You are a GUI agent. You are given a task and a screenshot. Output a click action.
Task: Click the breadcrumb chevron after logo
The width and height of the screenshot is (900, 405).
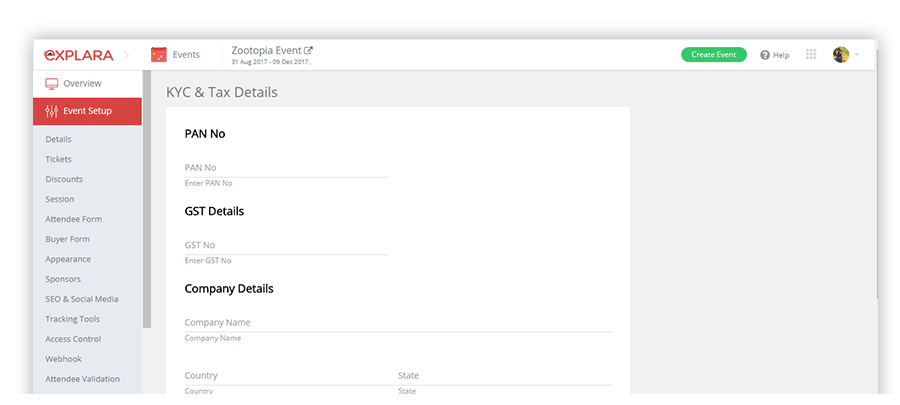point(127,55)
